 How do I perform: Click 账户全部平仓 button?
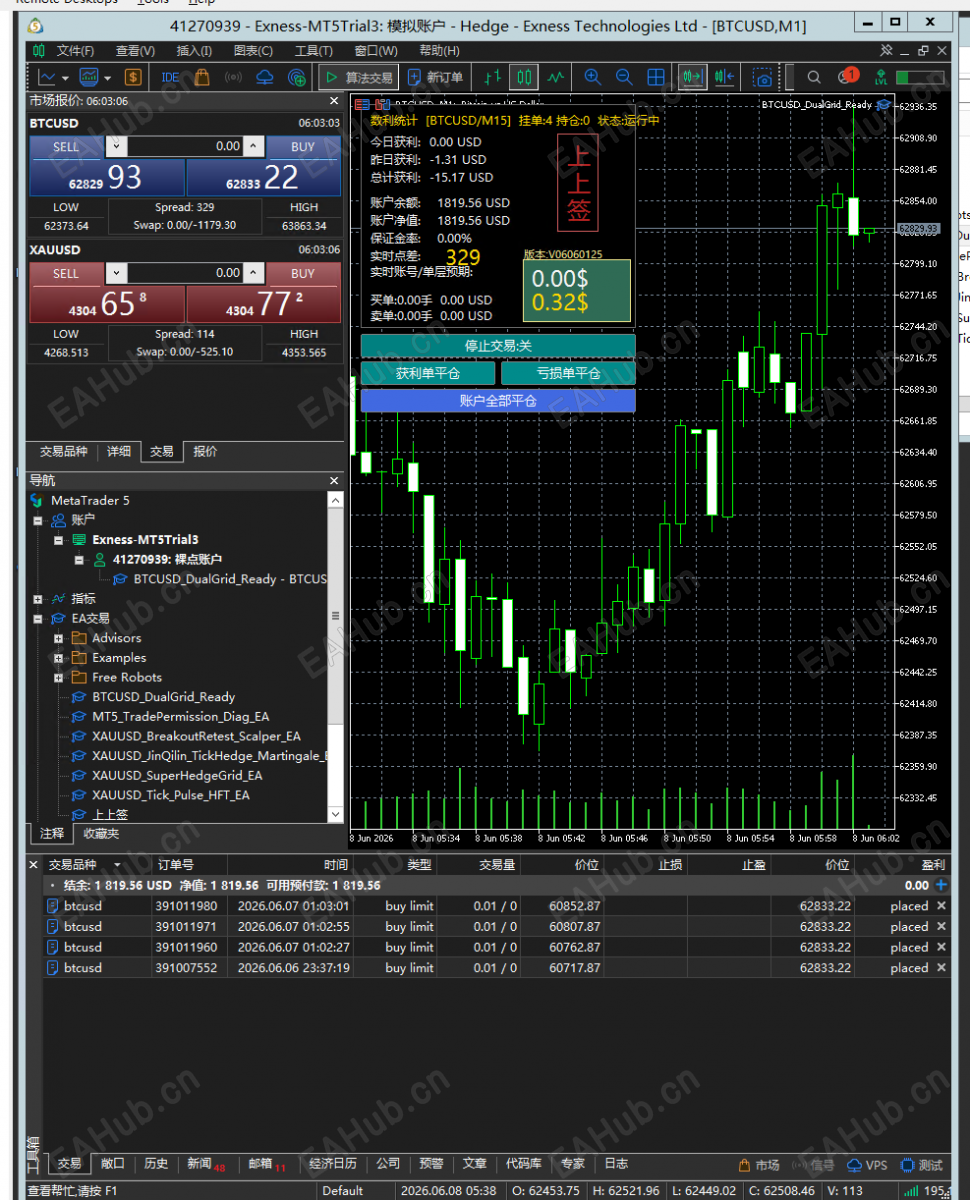[x=498, y=401]
